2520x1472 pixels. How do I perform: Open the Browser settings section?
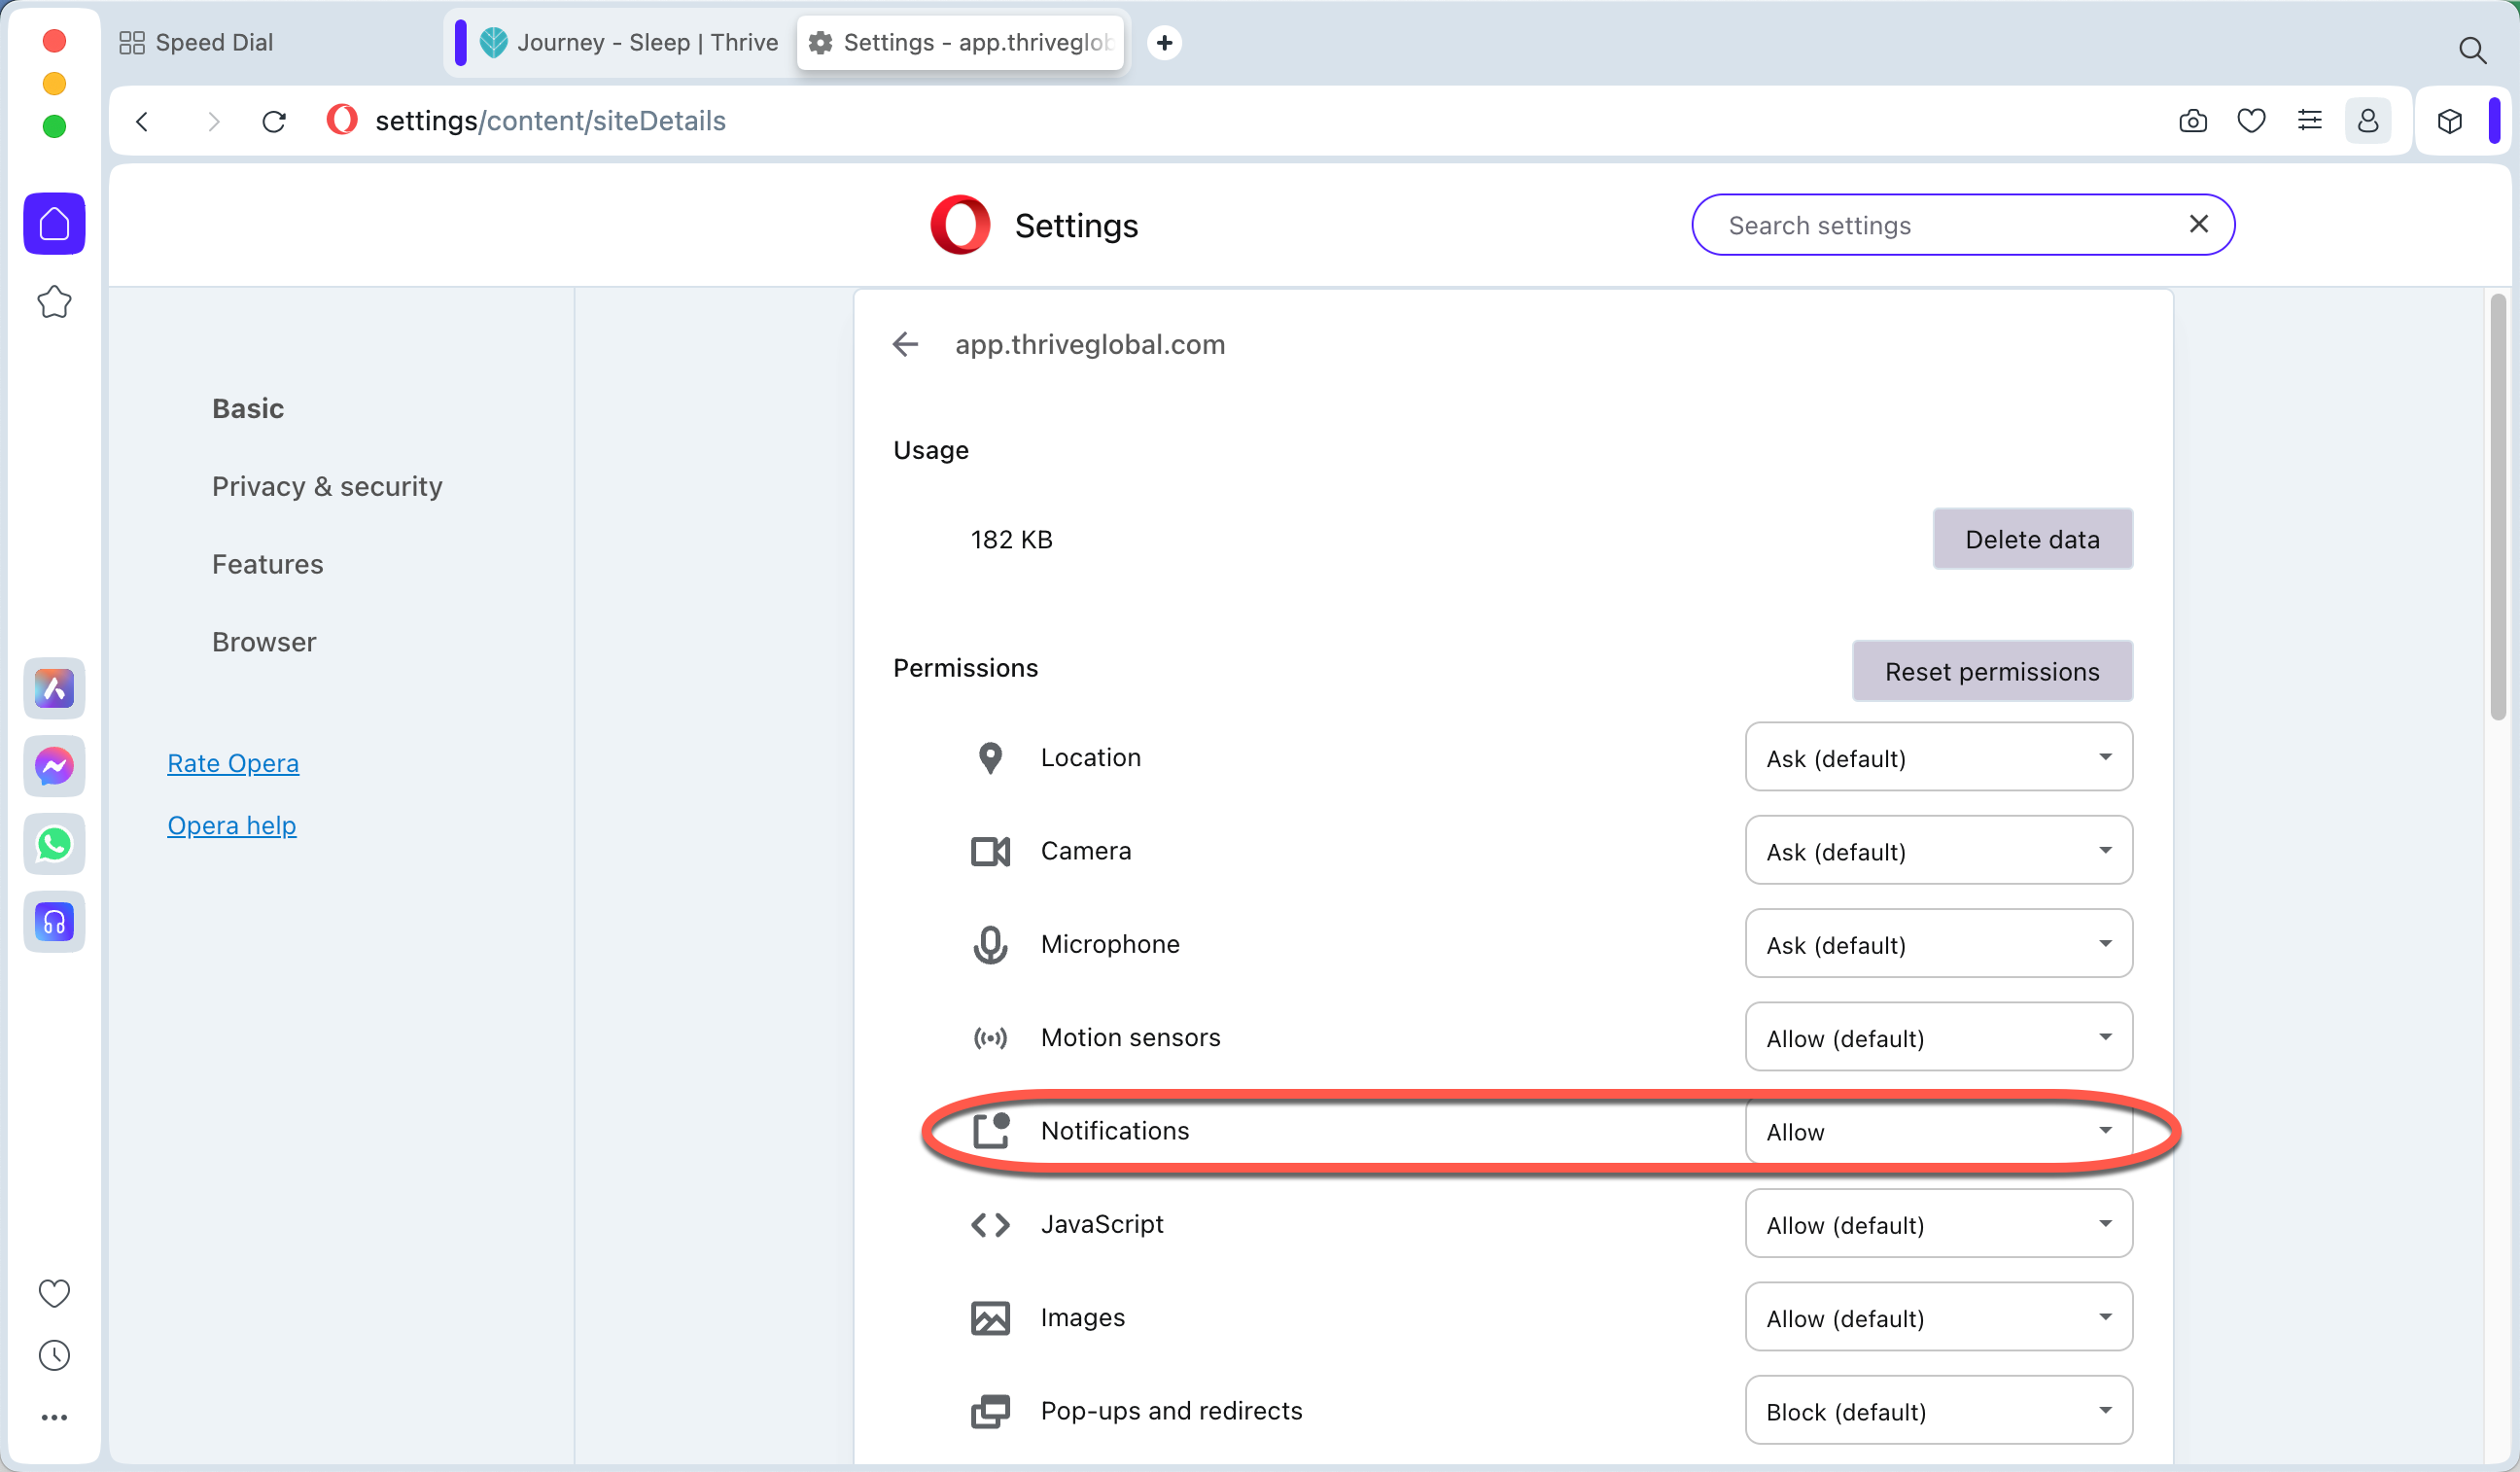pyautogui.click(x=264, y=642)
